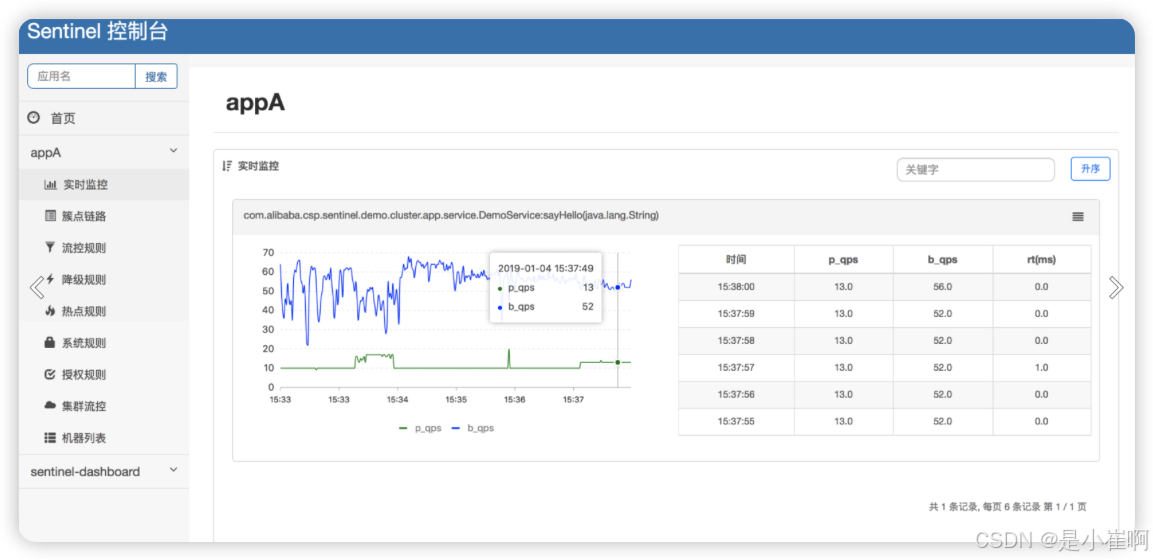Click the flame icon next to 热点规则
The image size is (1153, 560).
point(50,311)
